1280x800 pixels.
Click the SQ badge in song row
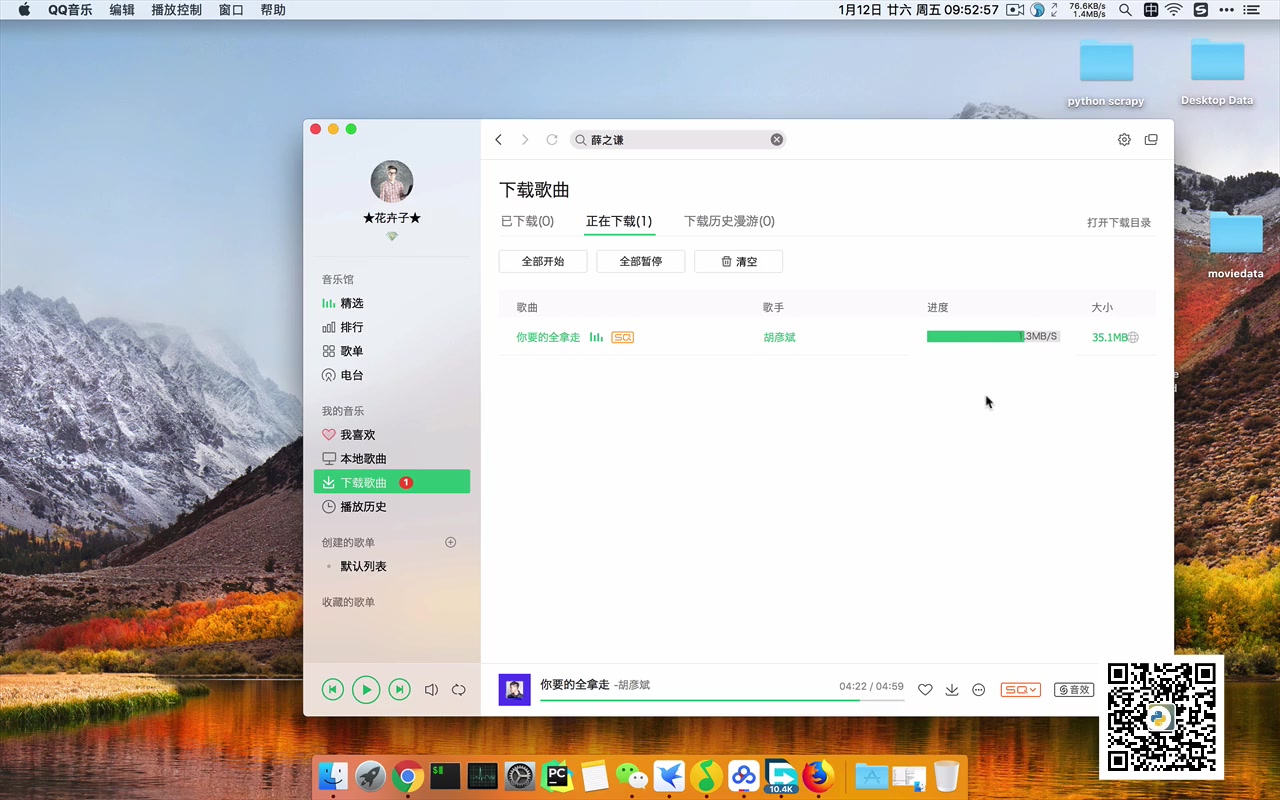(622, 337)
